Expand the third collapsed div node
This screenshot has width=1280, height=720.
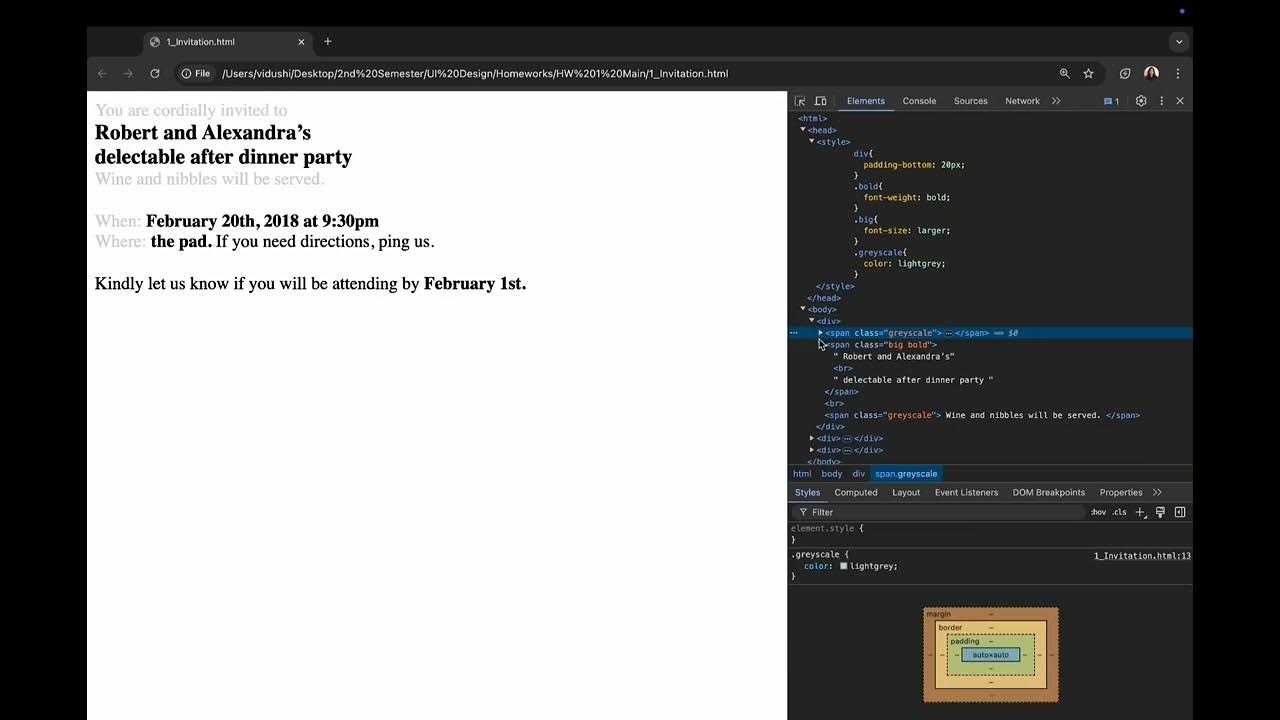(x=811, y=450)
